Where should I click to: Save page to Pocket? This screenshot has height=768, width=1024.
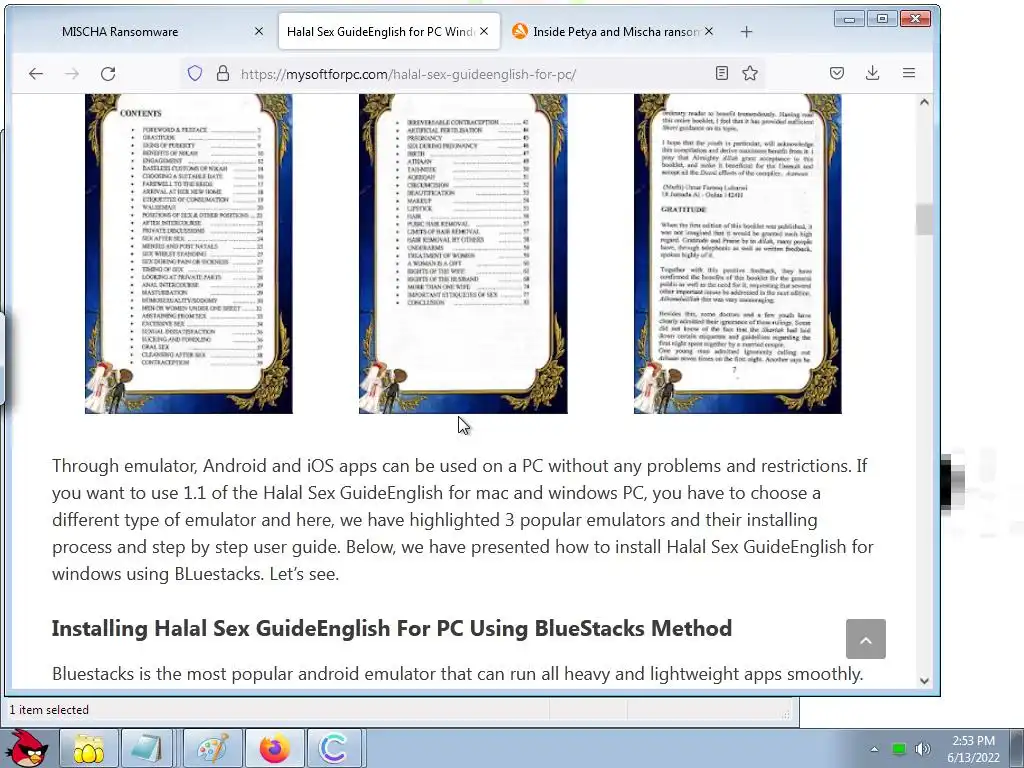click(x=837, y=73)
